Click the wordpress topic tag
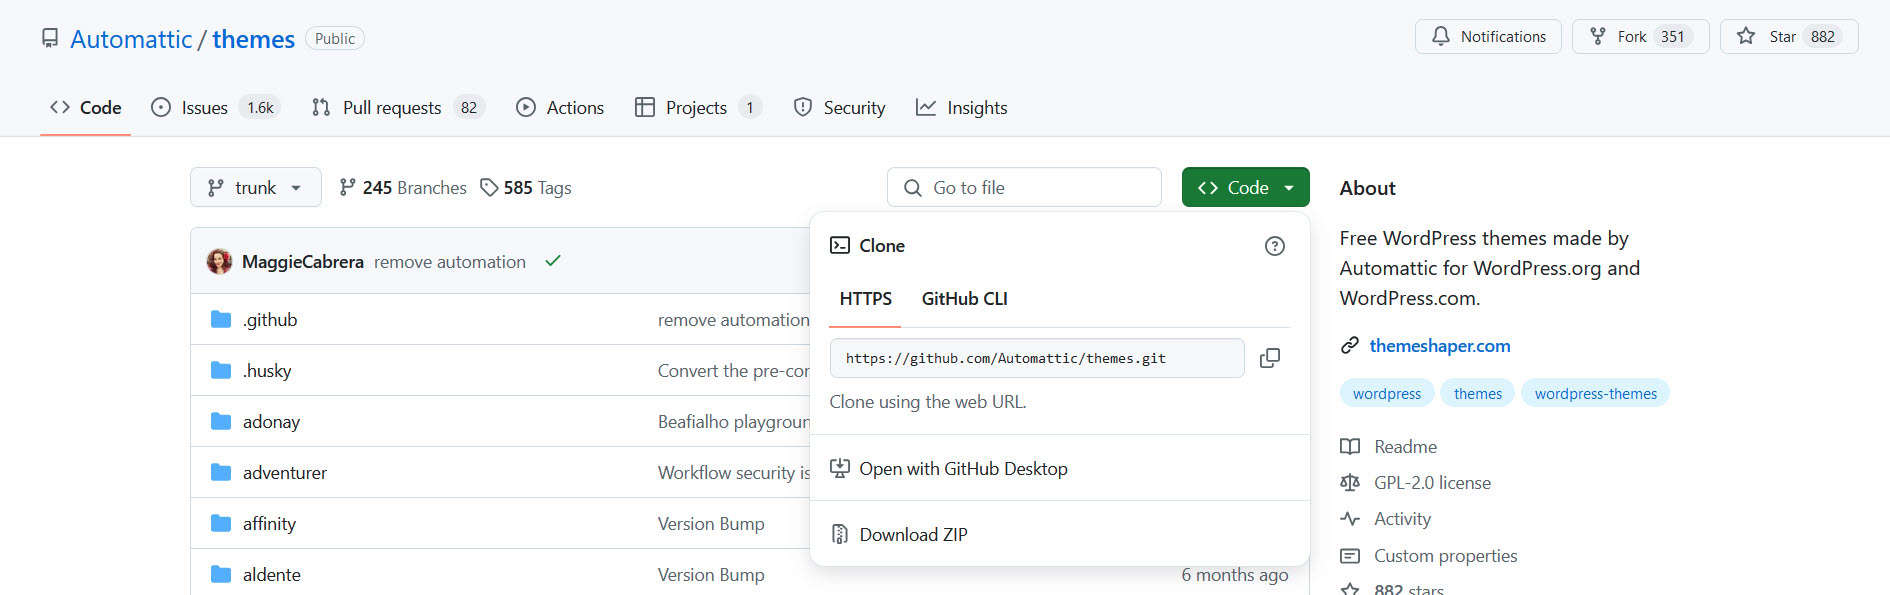 tap(1387, 393)
